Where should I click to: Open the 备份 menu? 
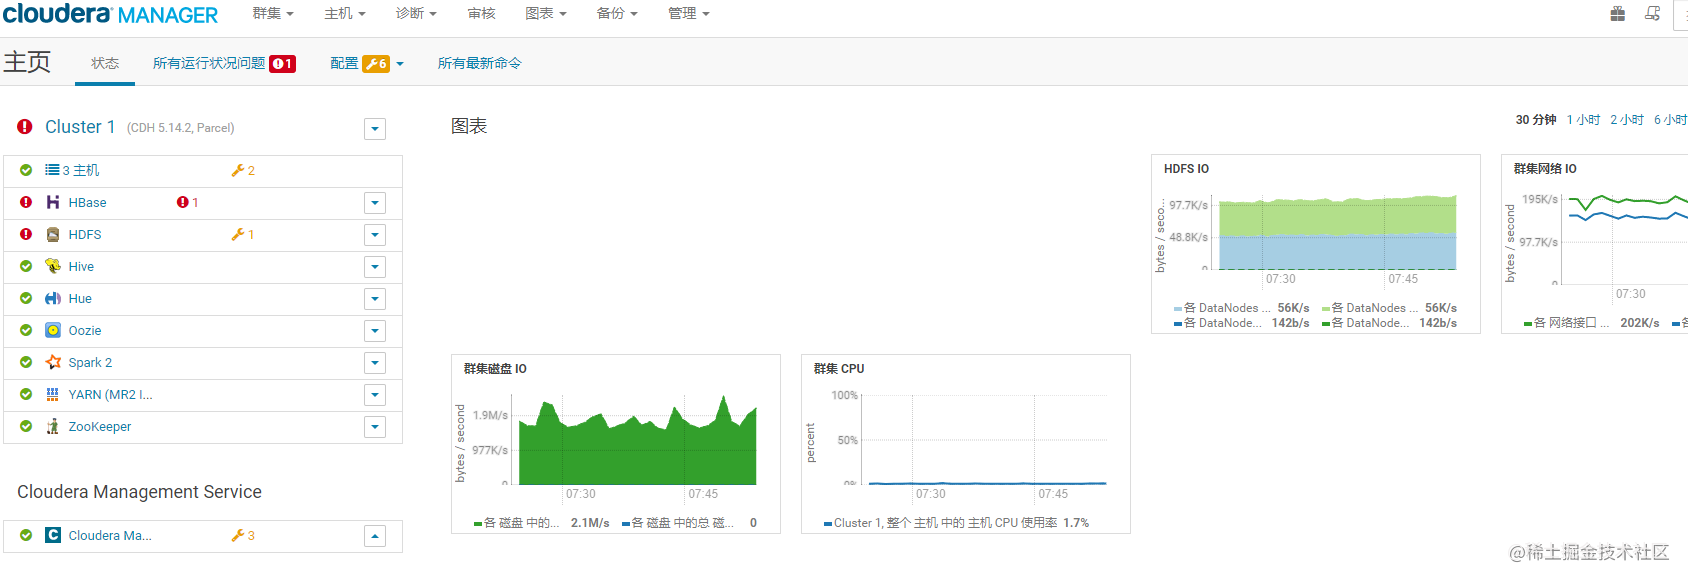(x=617, y=13)
